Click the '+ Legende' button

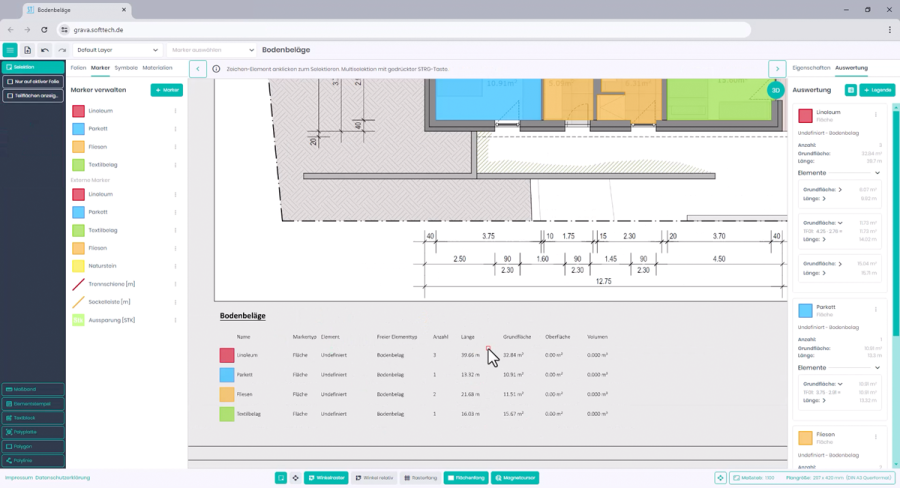pos(877,90)
